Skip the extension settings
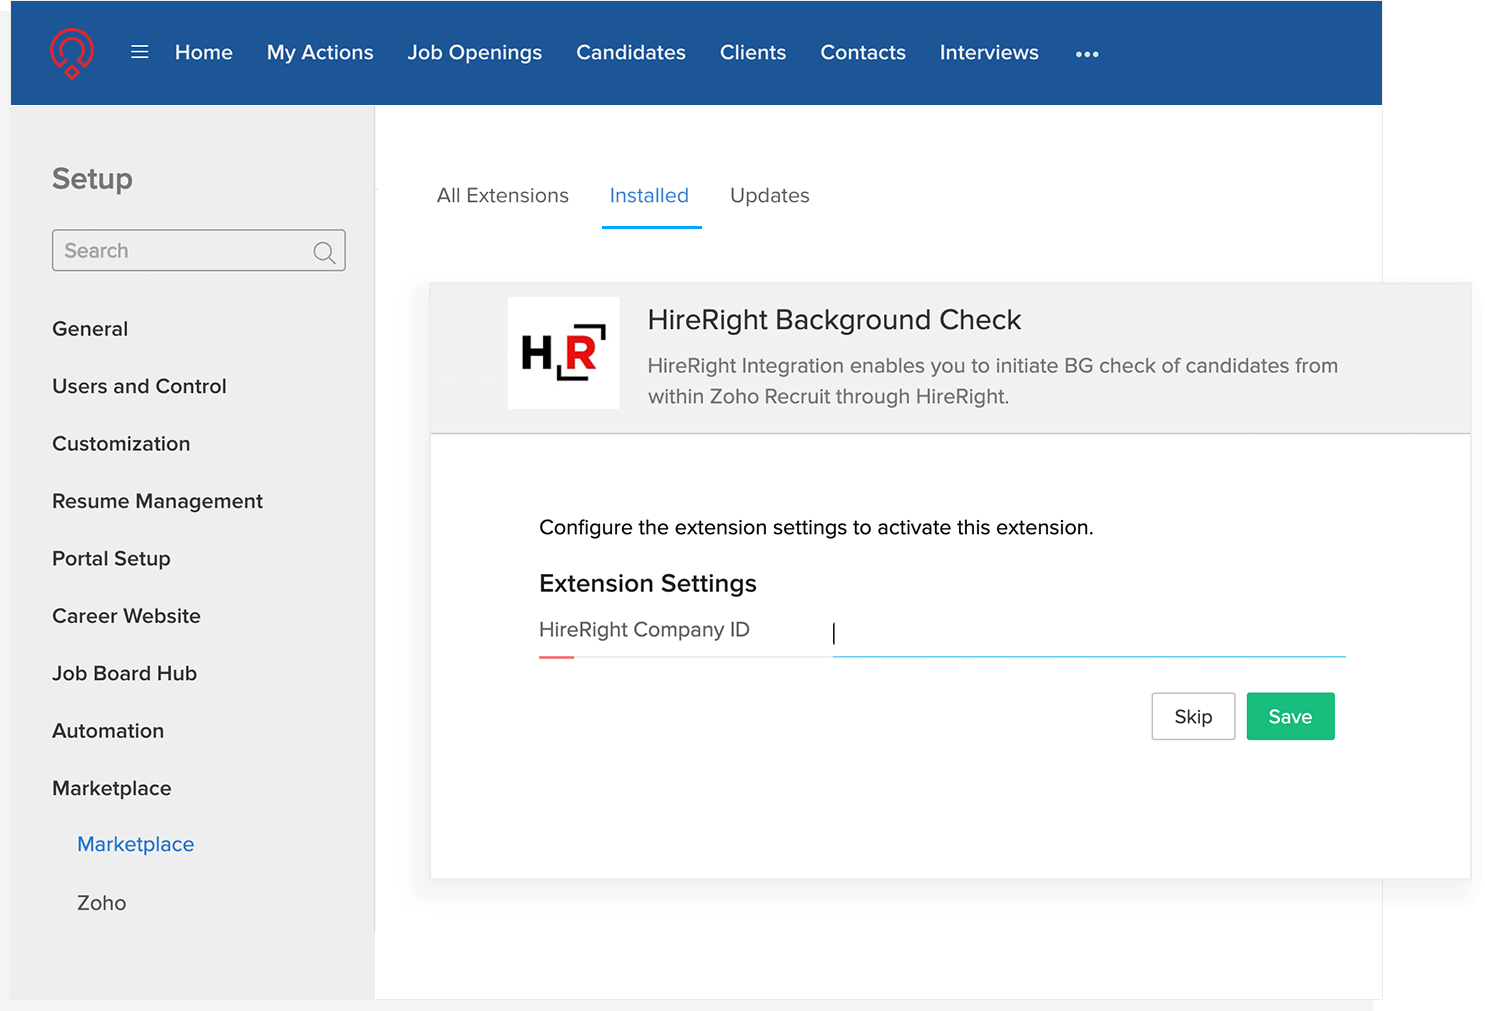The width and height of the screenshot is (1485, 1011). tap(1193, 716)
